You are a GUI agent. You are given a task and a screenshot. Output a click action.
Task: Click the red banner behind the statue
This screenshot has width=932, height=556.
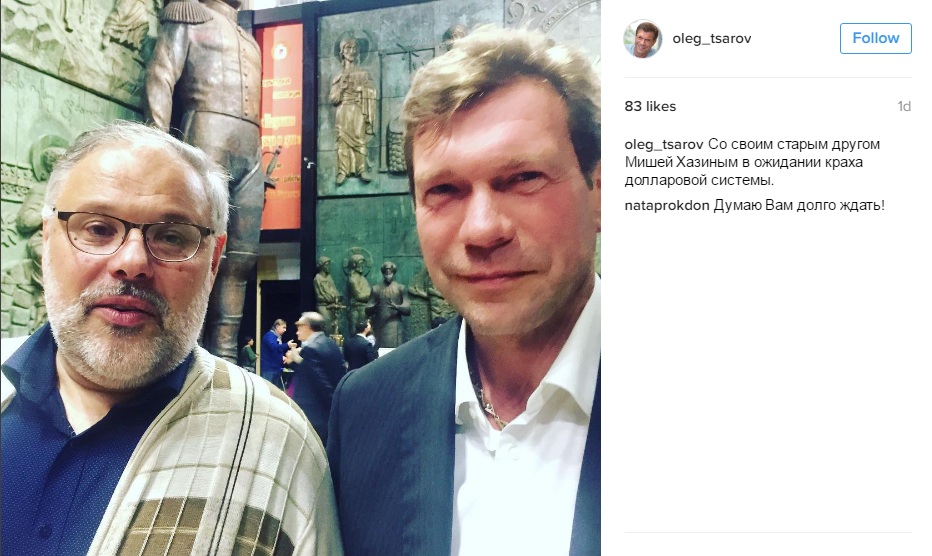[x=281, y=125]
